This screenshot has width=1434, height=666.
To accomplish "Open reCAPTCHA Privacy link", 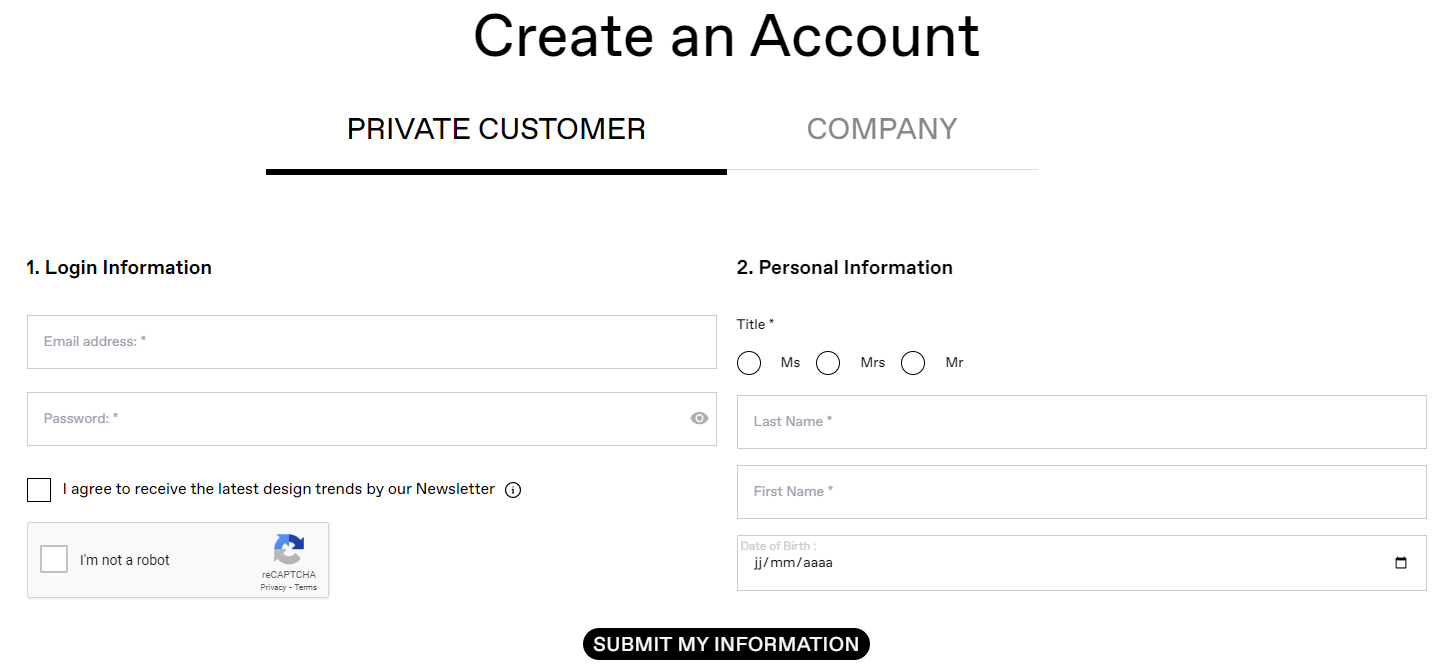I will point(273,588).
